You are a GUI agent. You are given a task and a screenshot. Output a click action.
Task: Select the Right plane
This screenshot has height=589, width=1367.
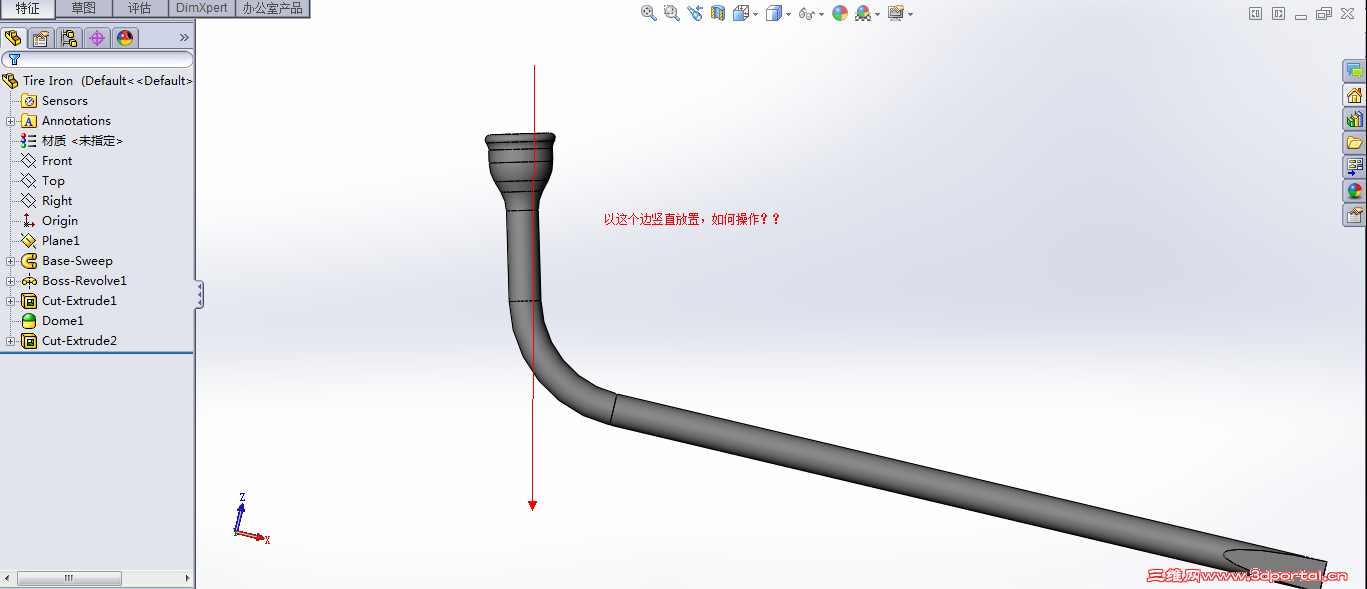coord(47,201)
